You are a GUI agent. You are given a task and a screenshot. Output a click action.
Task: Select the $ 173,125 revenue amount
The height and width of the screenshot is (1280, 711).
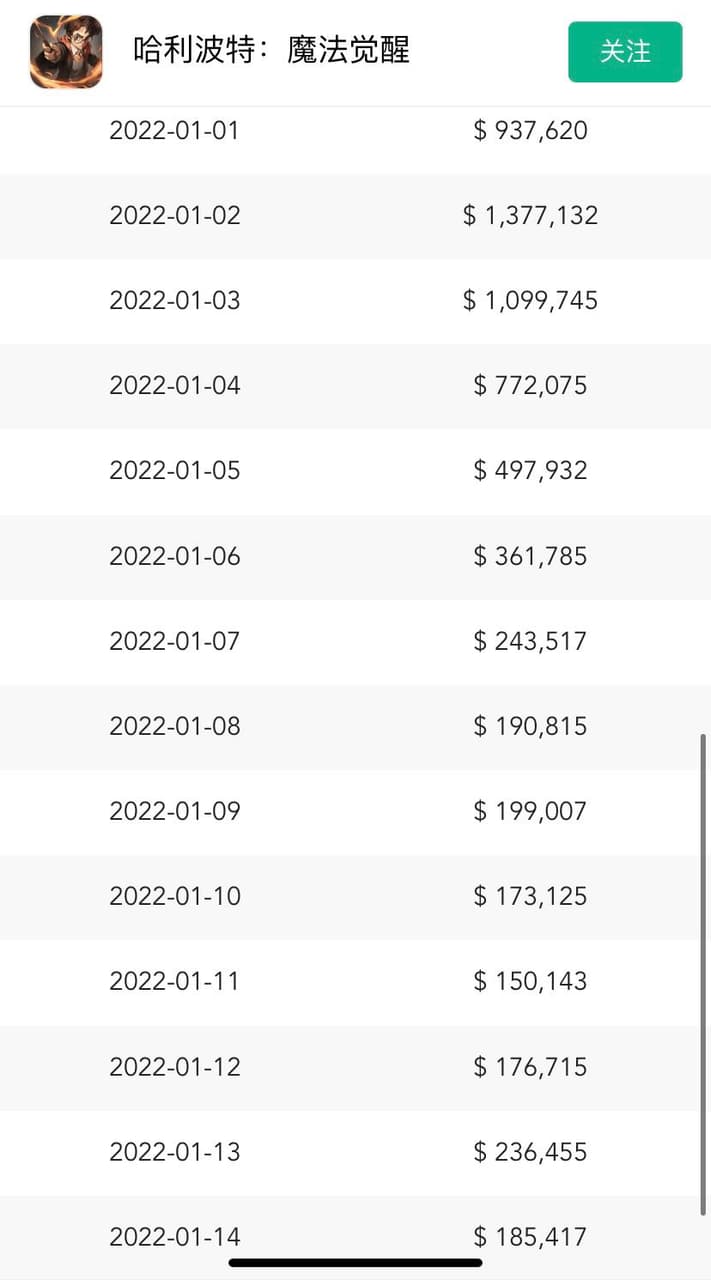pyautogui.click(x=530, y=896)
